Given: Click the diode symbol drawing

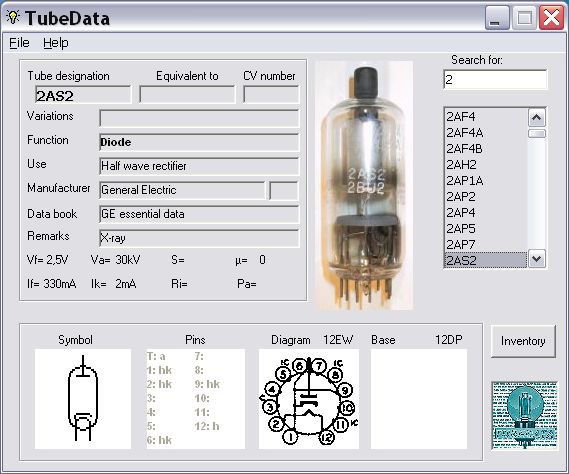Looking at the screenshot, I should click(83, 399).
